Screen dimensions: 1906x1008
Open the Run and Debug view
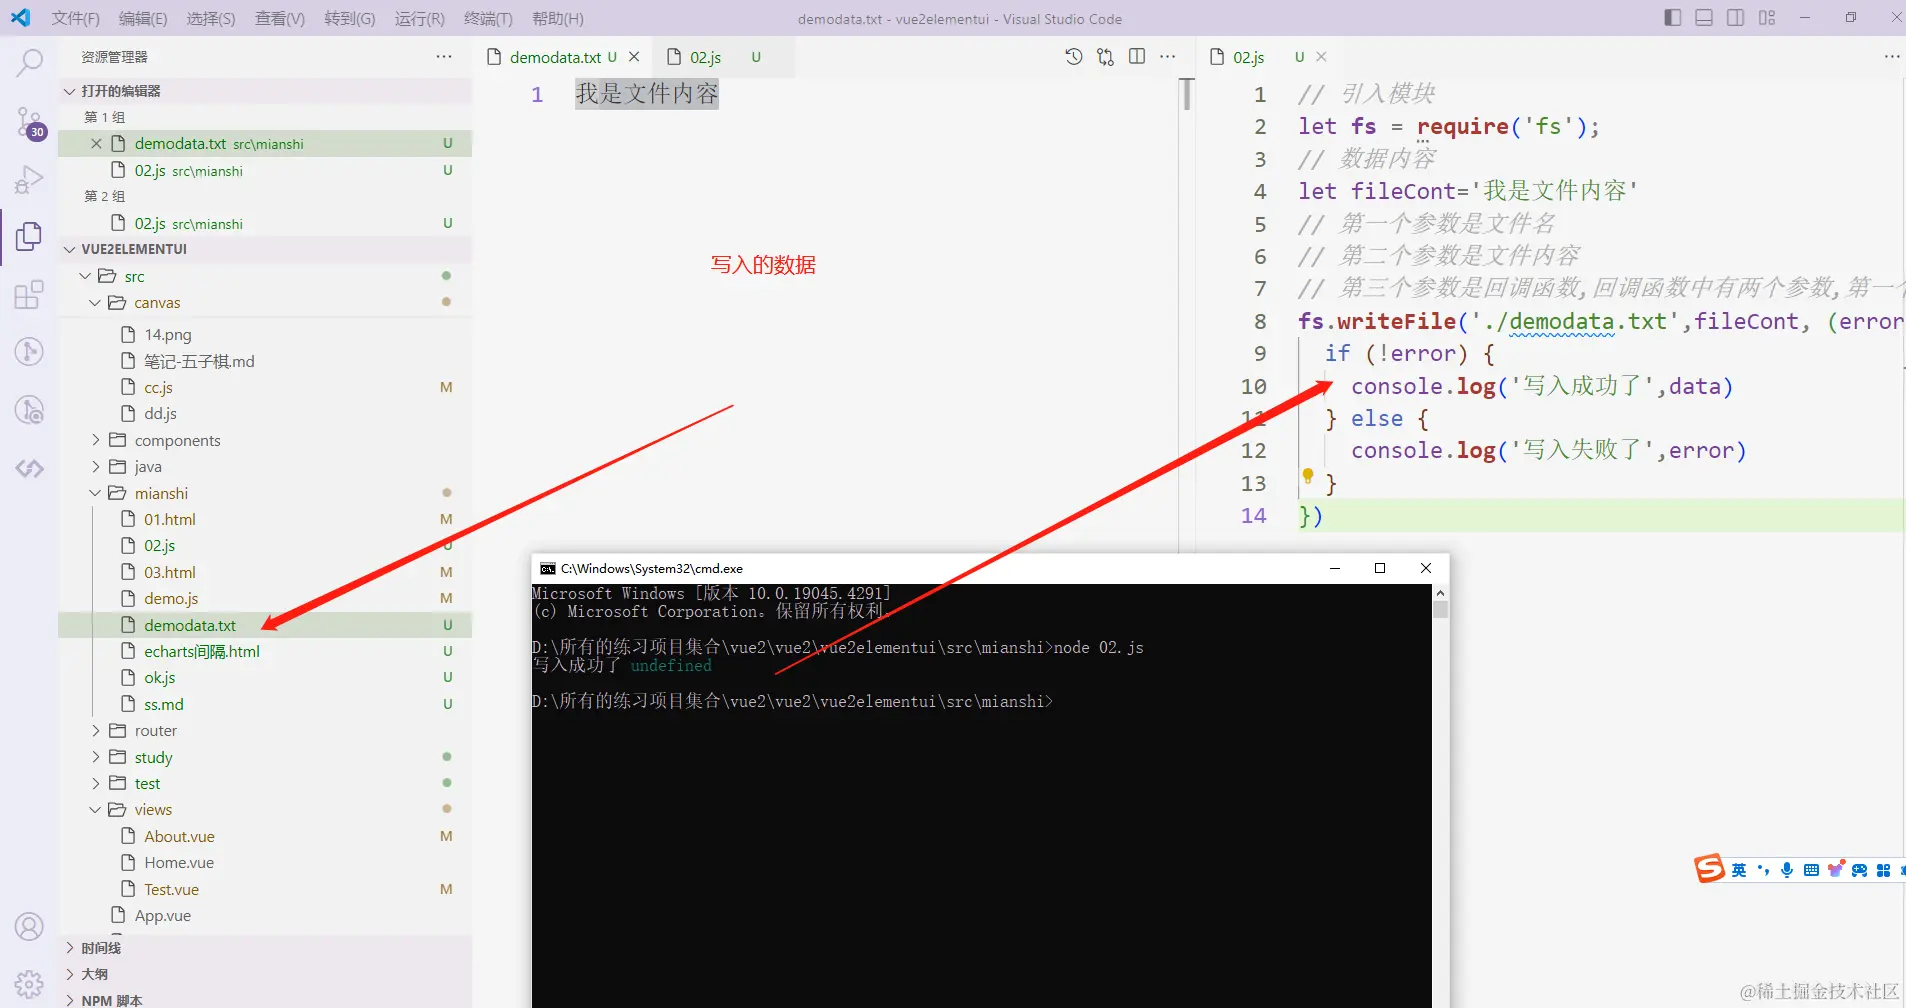pyautogui.click(x=29, y=180)
